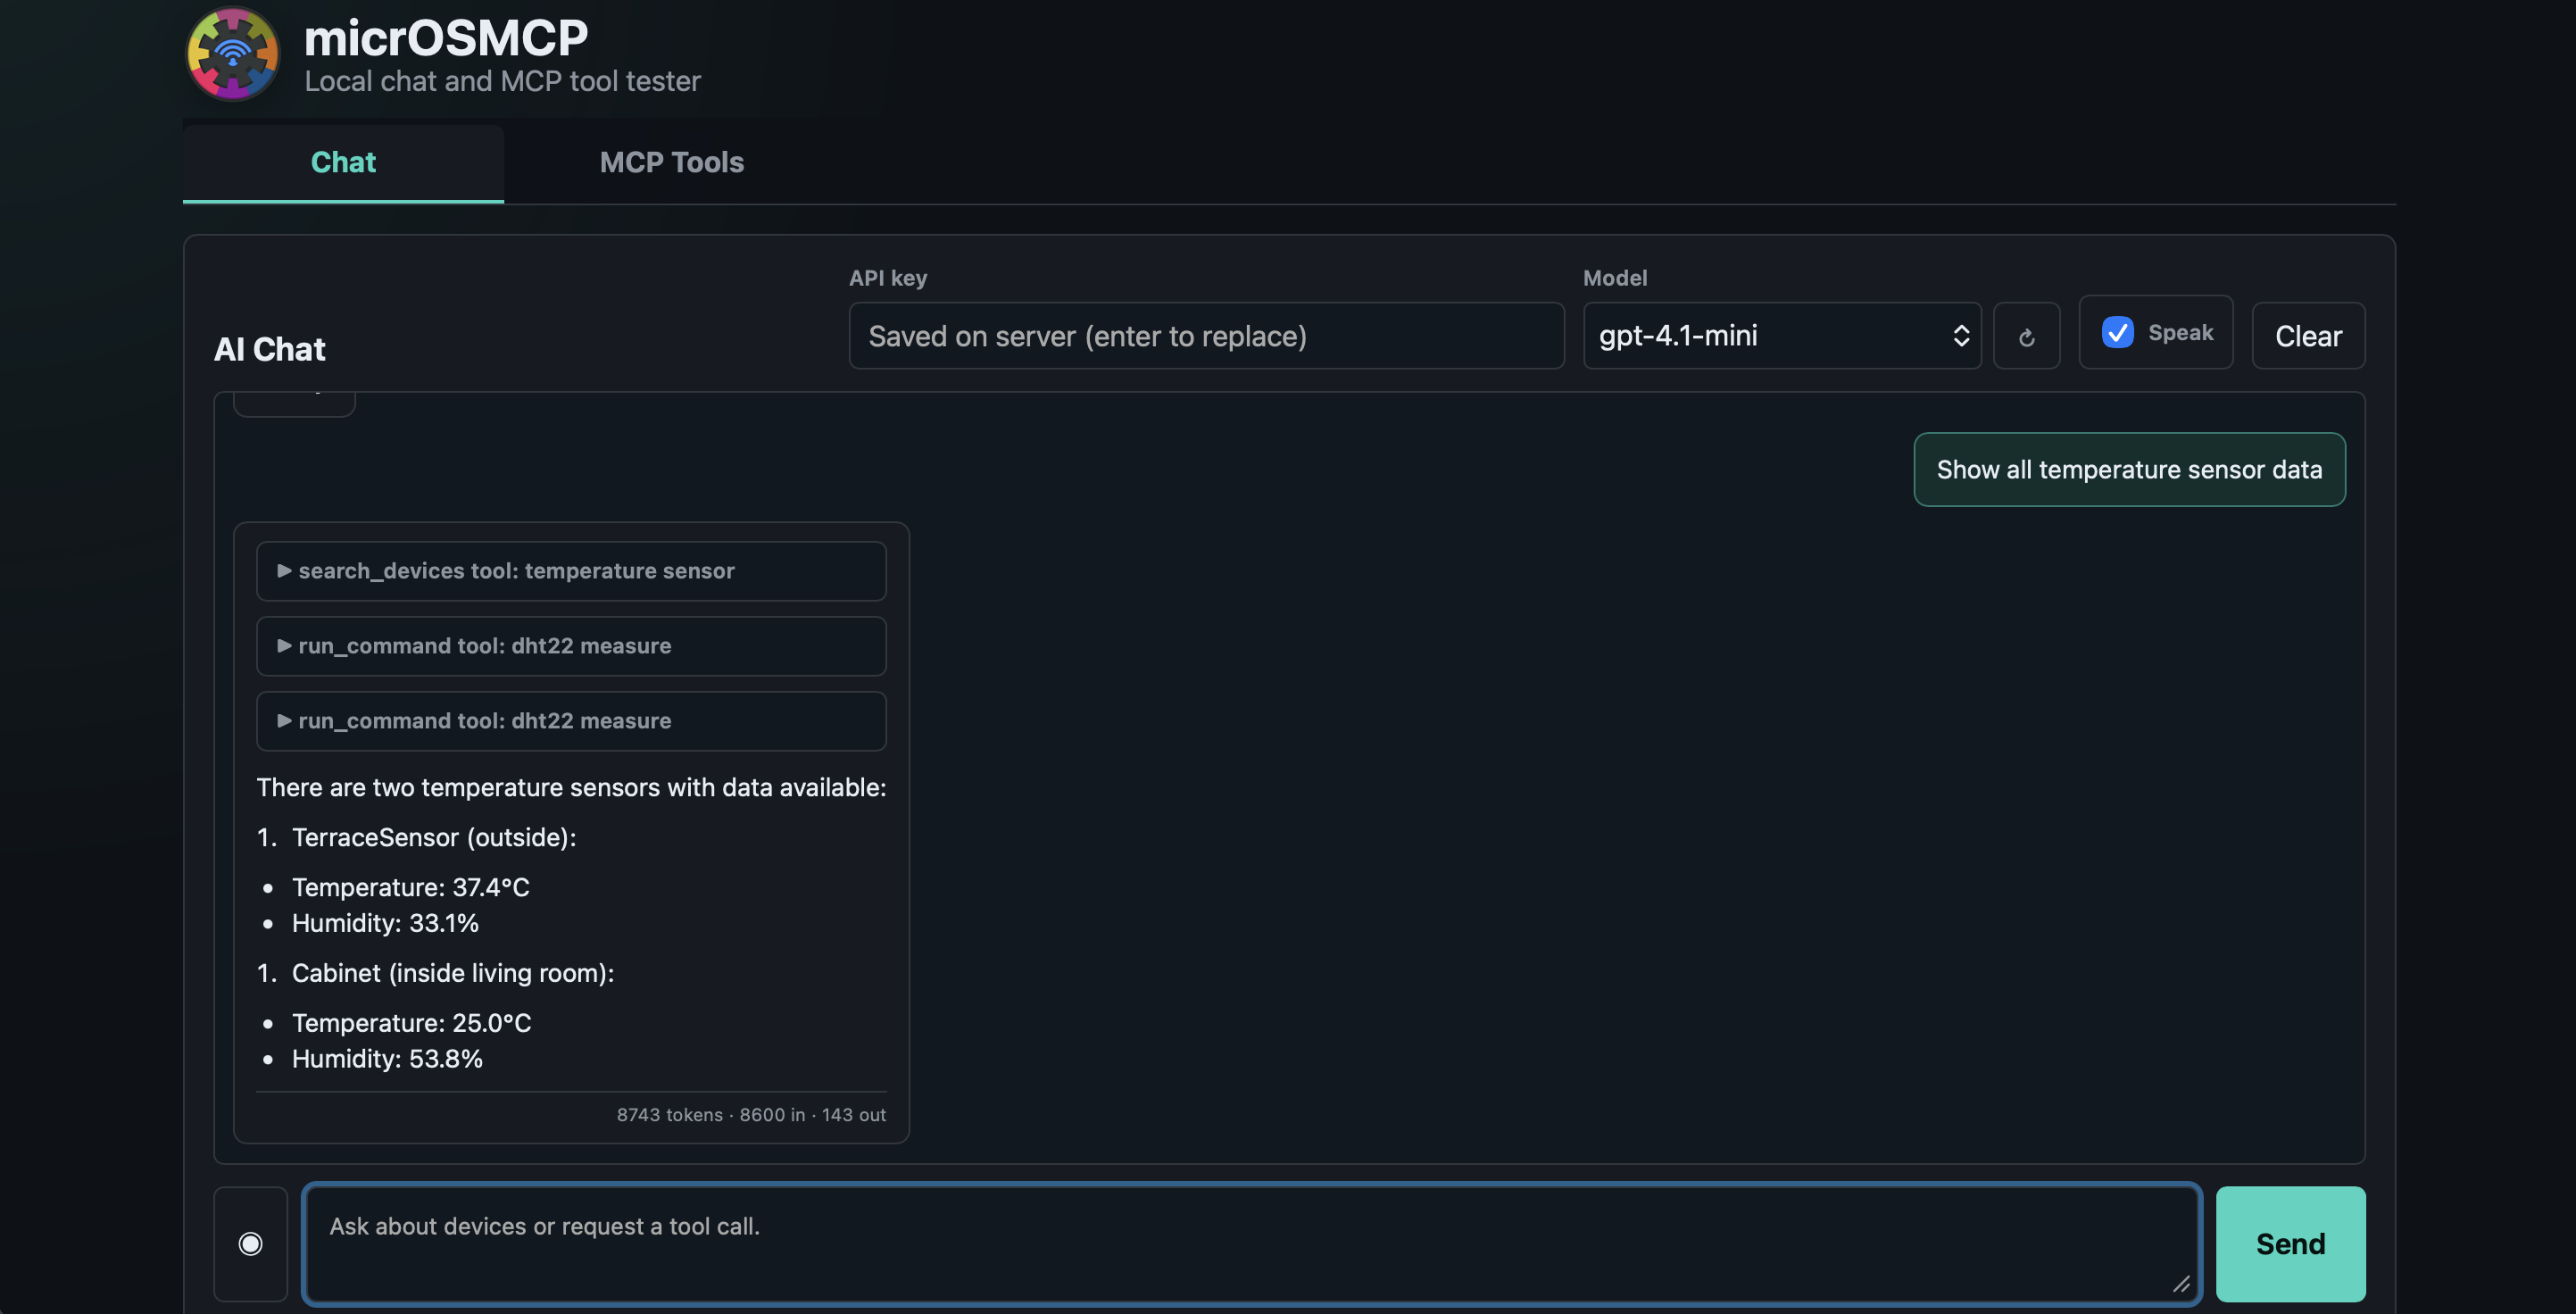Viewport: 2576px width, 1314px height.
Task: Click the 'Model' label
Action: coord(1615,278)
